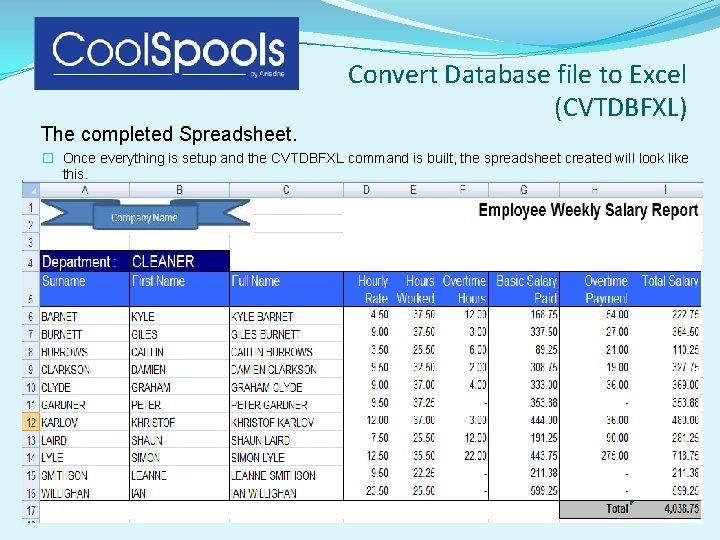Screen dimensions: 720x540
Task: Select the KYLE BARNET full name cell
Action: tap(286, 316)
